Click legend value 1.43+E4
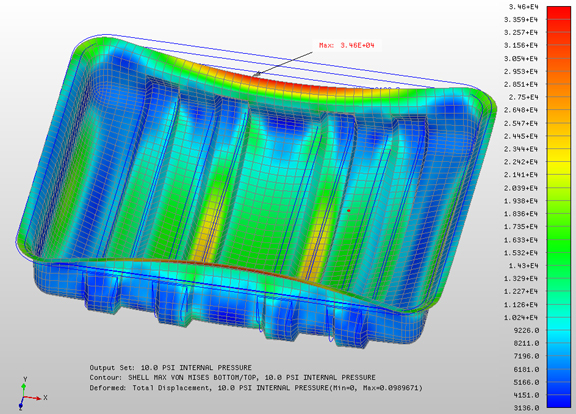The width and height of the screenshot is (576, 414). pyautogui.click(x=523, y=266)
